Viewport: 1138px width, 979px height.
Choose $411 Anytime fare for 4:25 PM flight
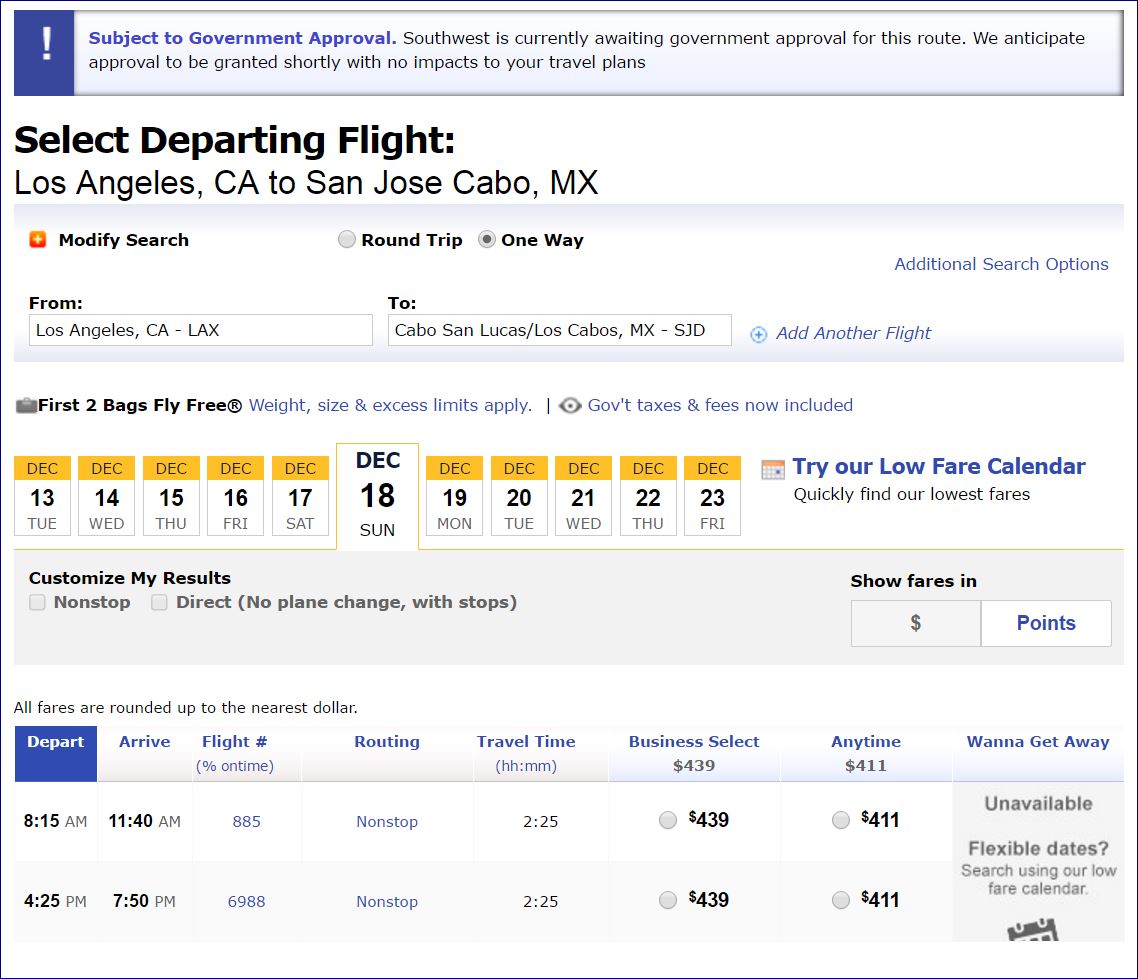(x=841, y=901)
